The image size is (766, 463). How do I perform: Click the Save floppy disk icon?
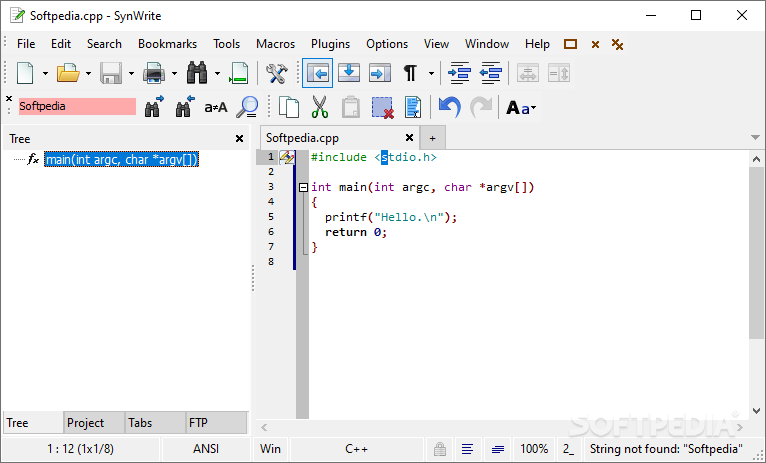click(x=111, y=73)
